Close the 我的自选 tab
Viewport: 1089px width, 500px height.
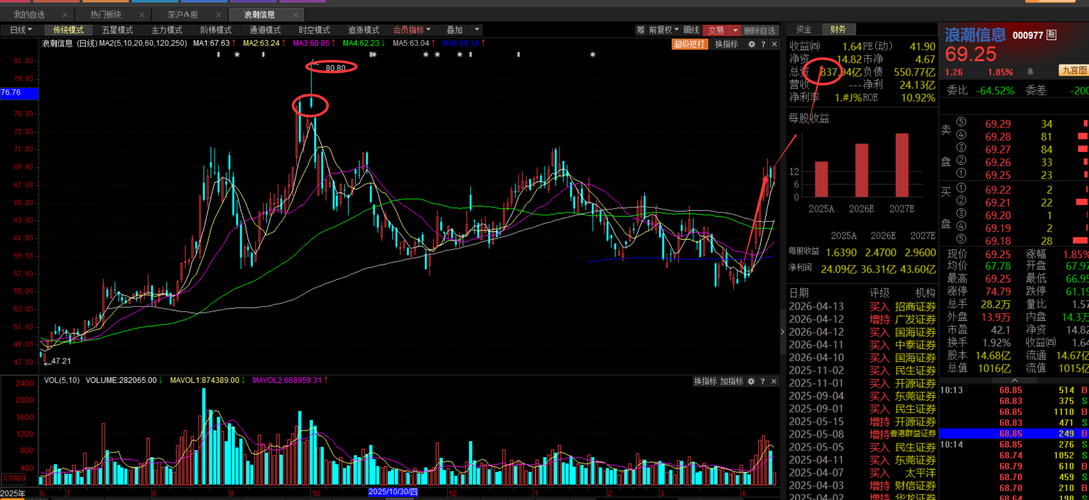point(65,15)
